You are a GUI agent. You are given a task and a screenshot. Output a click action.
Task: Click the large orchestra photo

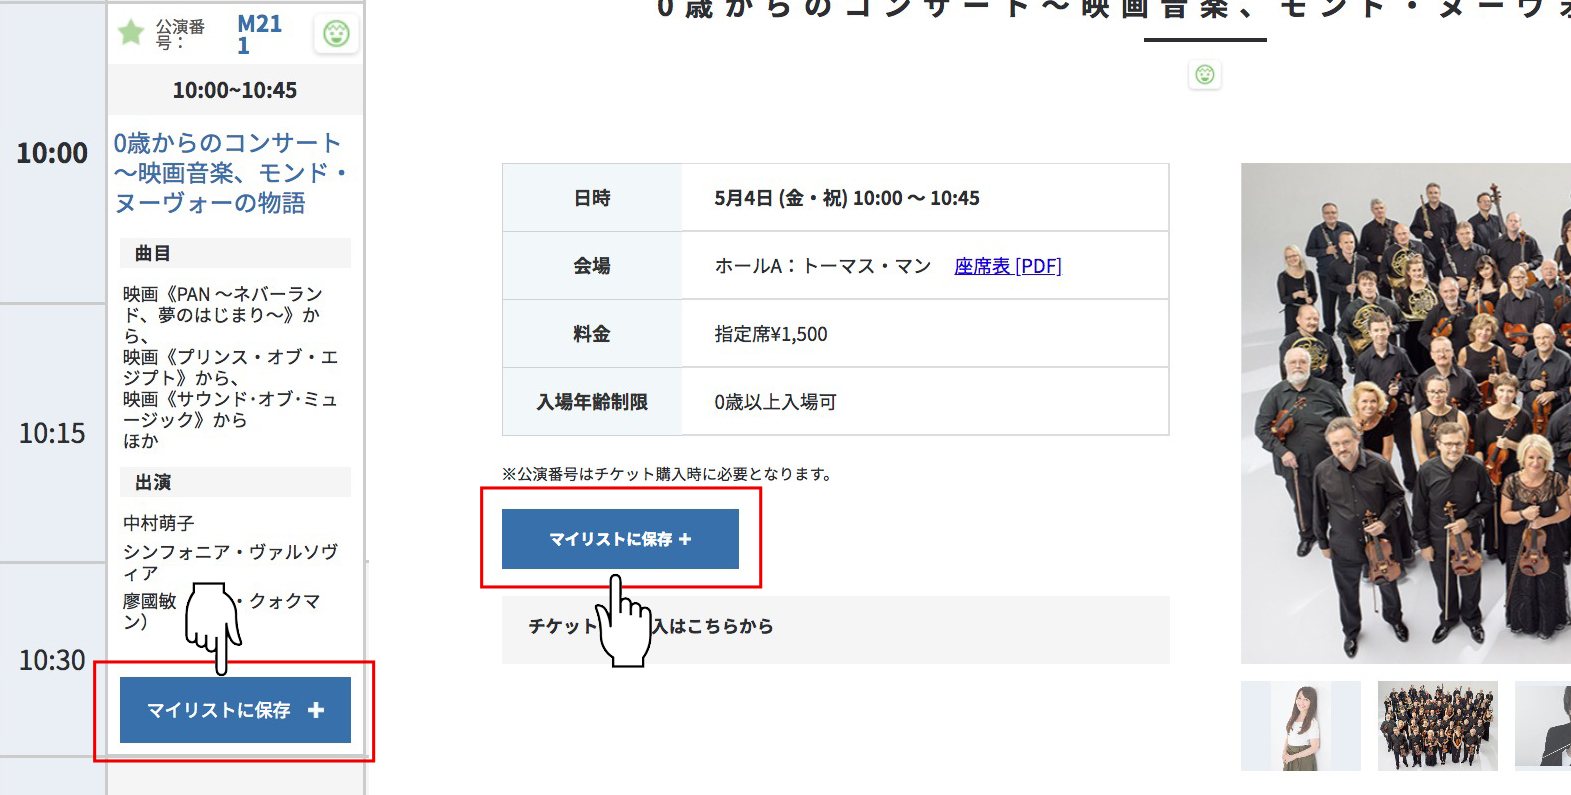click(x=1406, y=413)
